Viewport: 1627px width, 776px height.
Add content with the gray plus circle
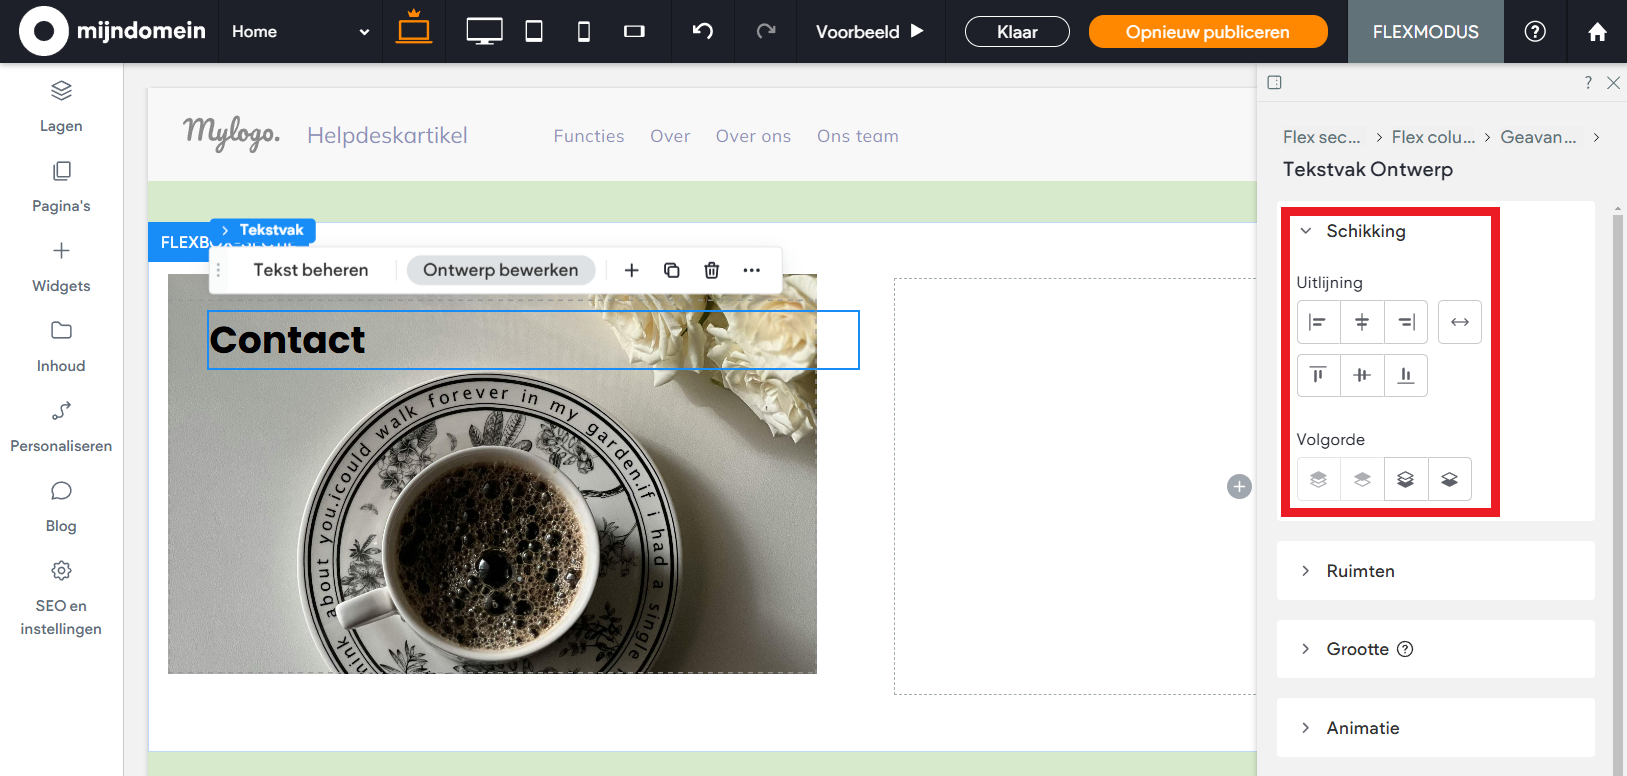(x=1239, y=487)
